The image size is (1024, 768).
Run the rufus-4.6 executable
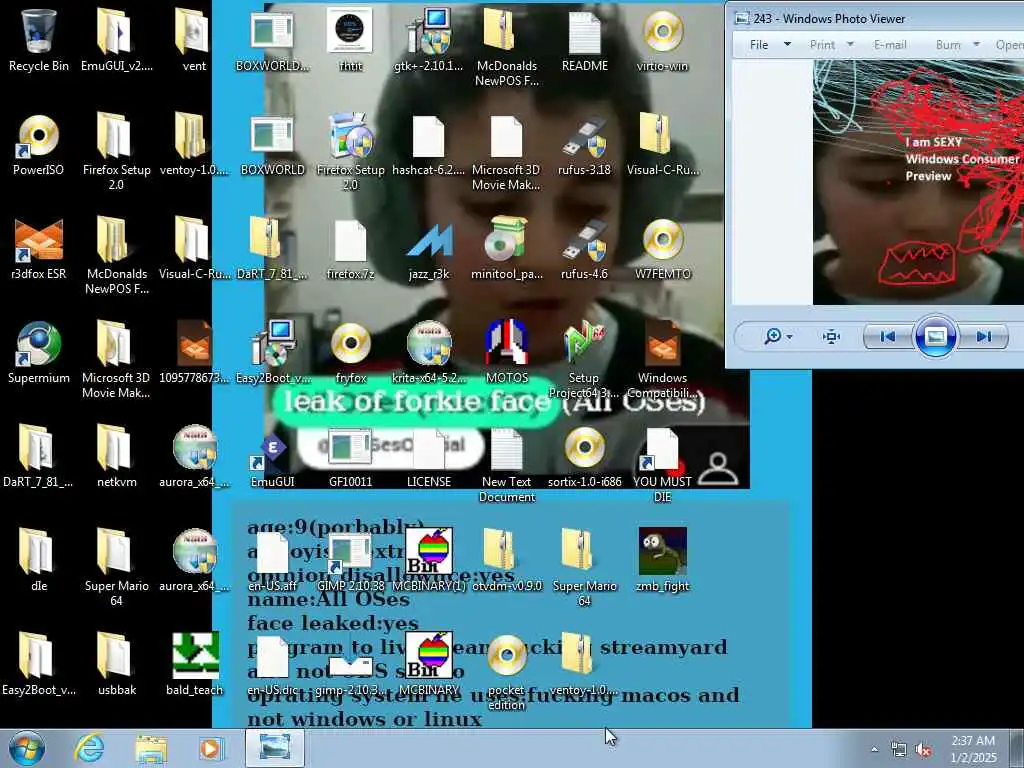[584, 248]
